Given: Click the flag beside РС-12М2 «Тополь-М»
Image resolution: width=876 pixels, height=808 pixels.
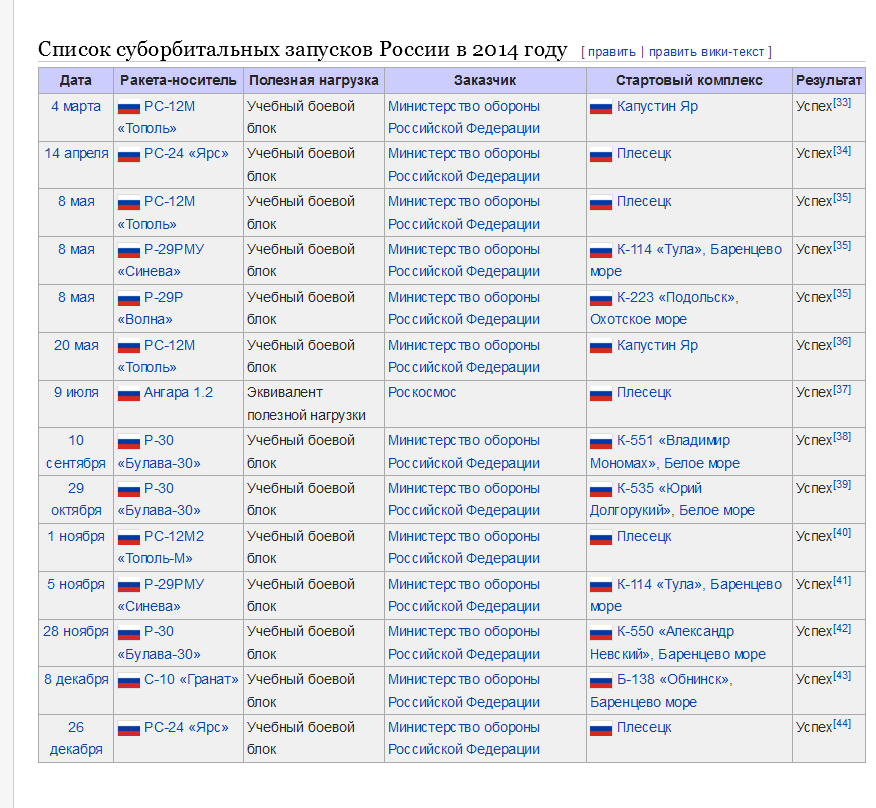Looking at the screenshot, I should click(128, 537).
